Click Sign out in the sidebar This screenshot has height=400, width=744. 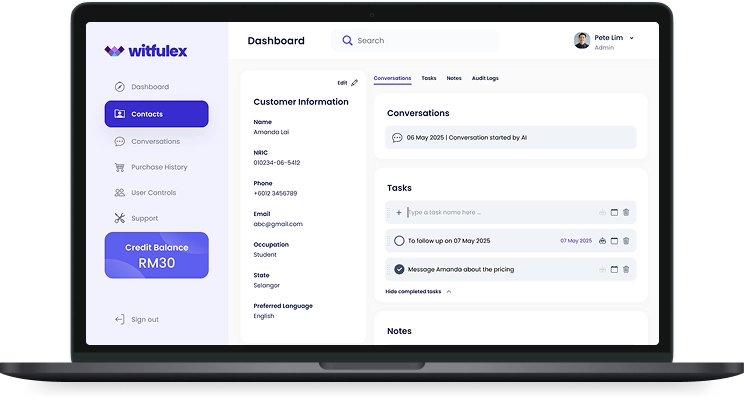(x=144, y=319)
